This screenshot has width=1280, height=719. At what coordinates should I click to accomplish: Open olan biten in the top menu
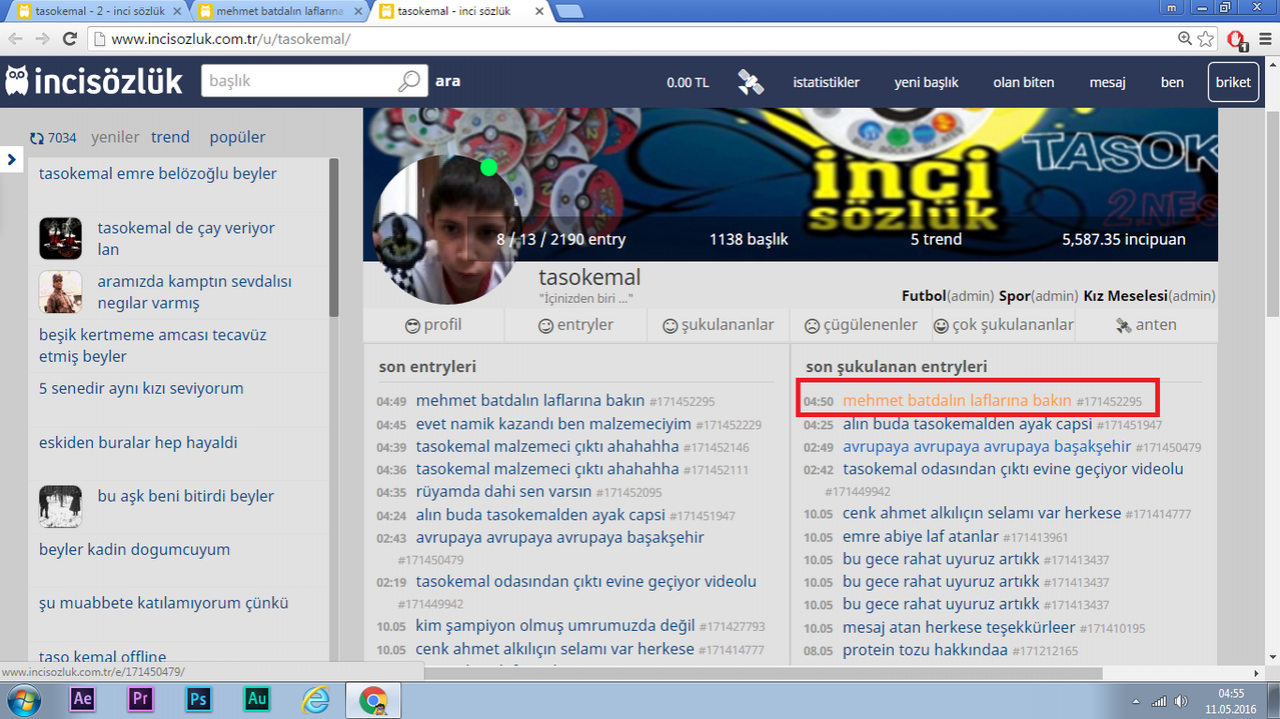1024,82
